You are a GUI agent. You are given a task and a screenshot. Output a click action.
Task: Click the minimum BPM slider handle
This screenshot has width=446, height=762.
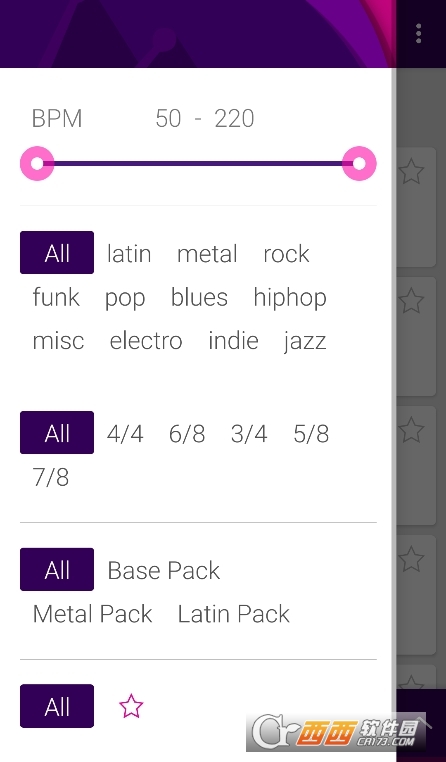pos(37,163)
